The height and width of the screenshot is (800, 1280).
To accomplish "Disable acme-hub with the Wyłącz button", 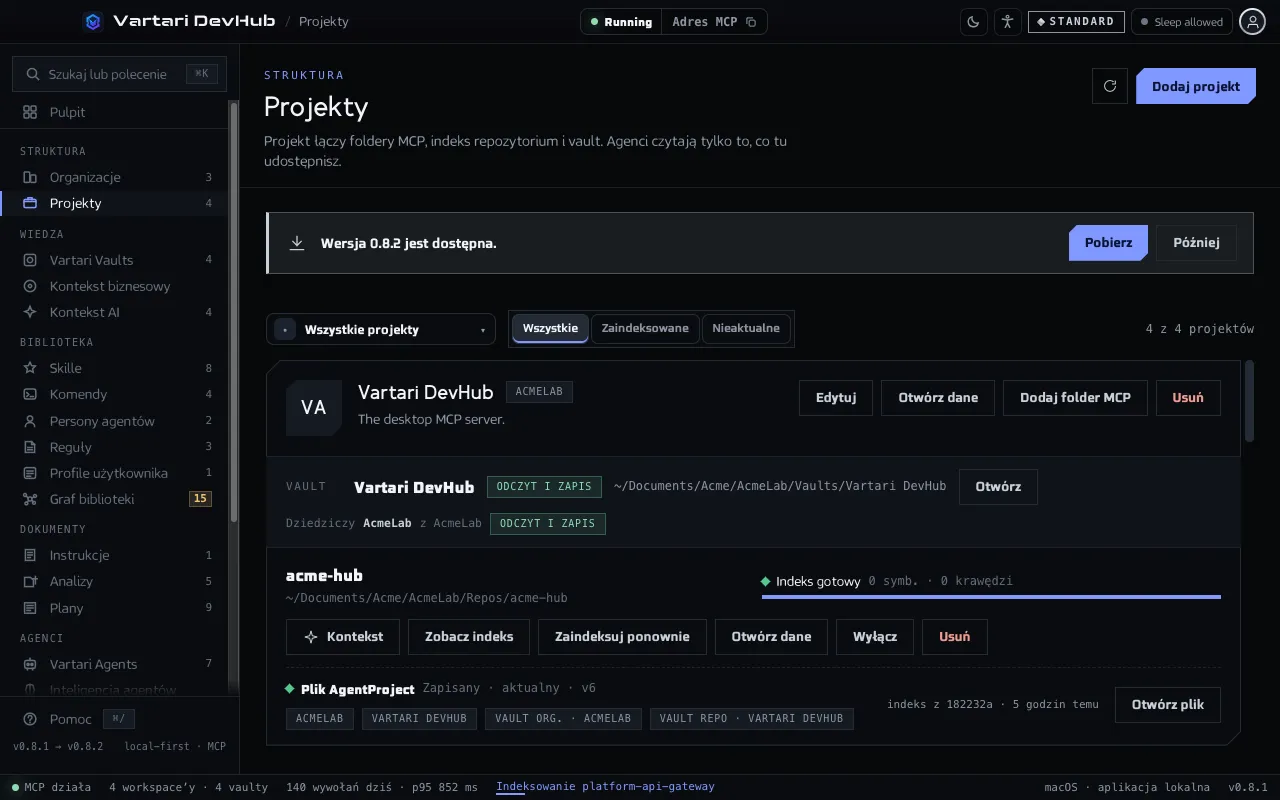I will (875, 636).
